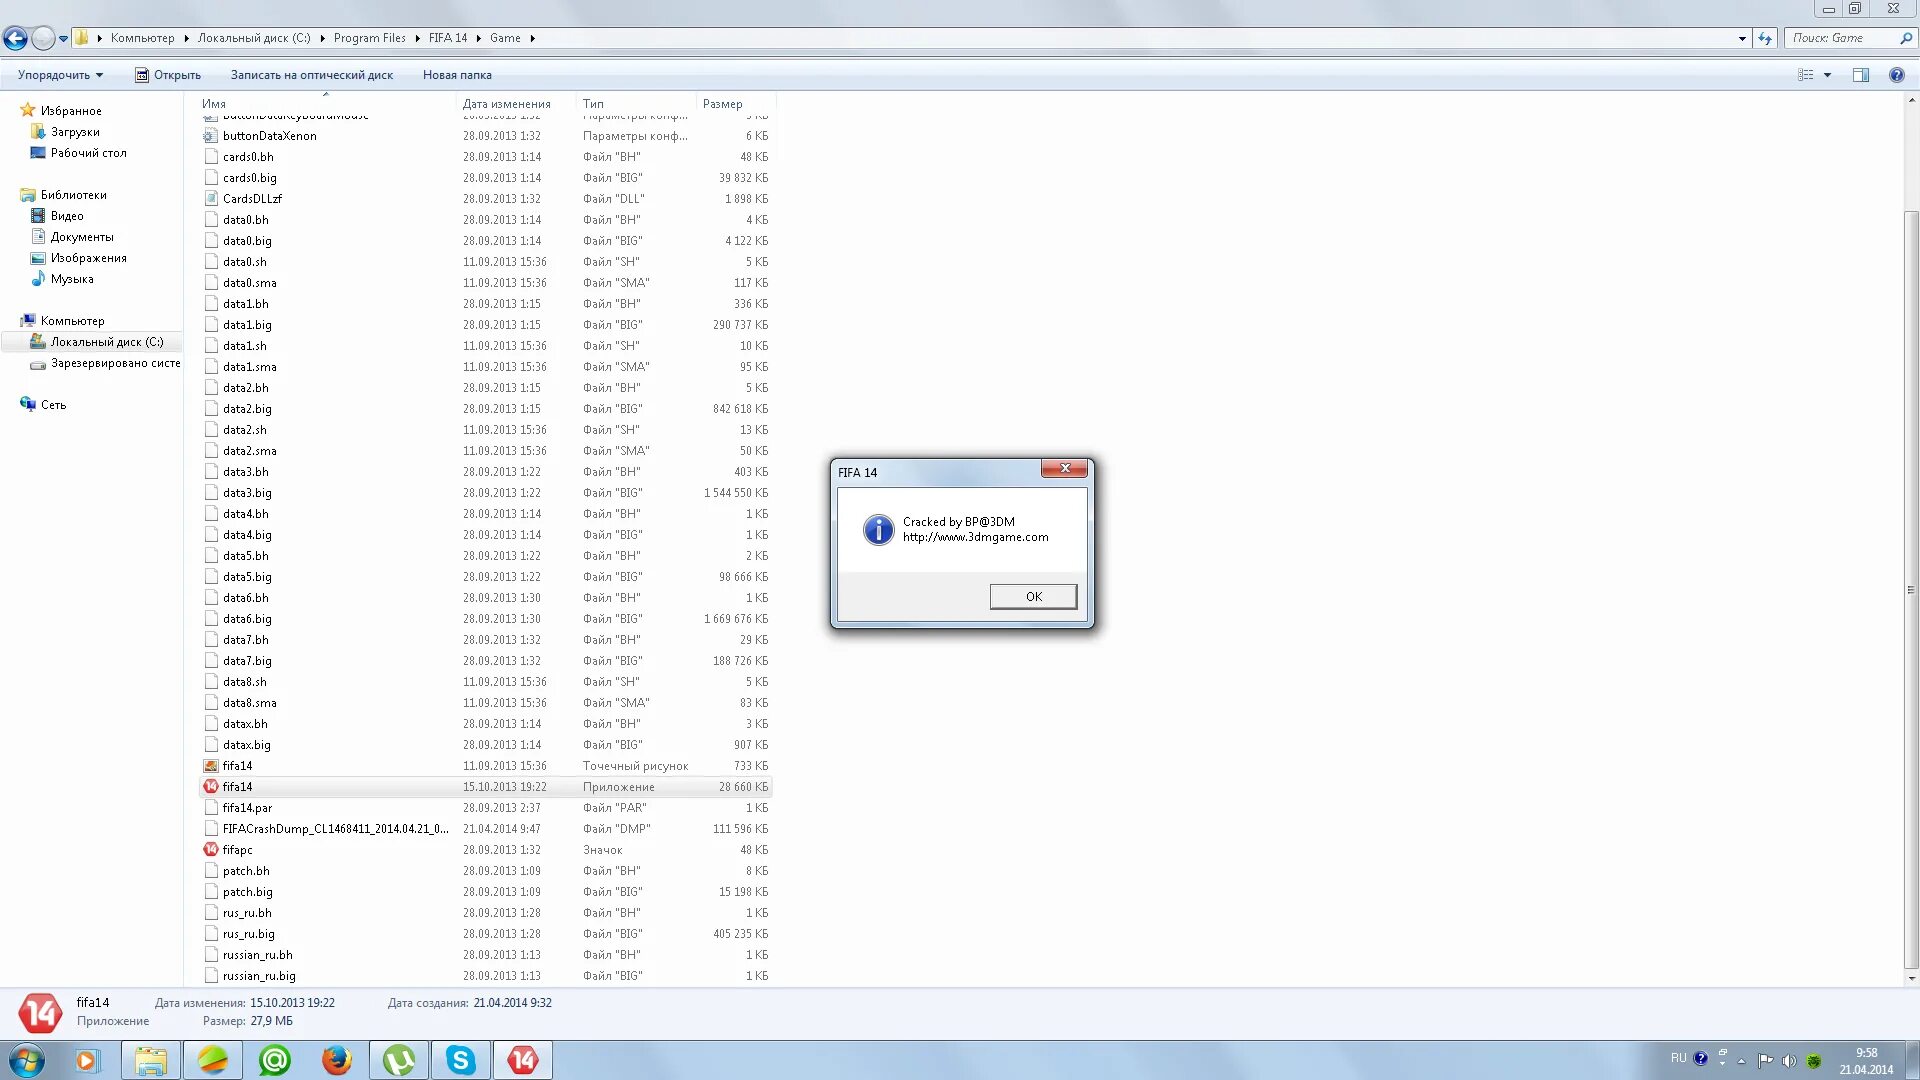Select the fifapc icon file

[x=237, y=850]
